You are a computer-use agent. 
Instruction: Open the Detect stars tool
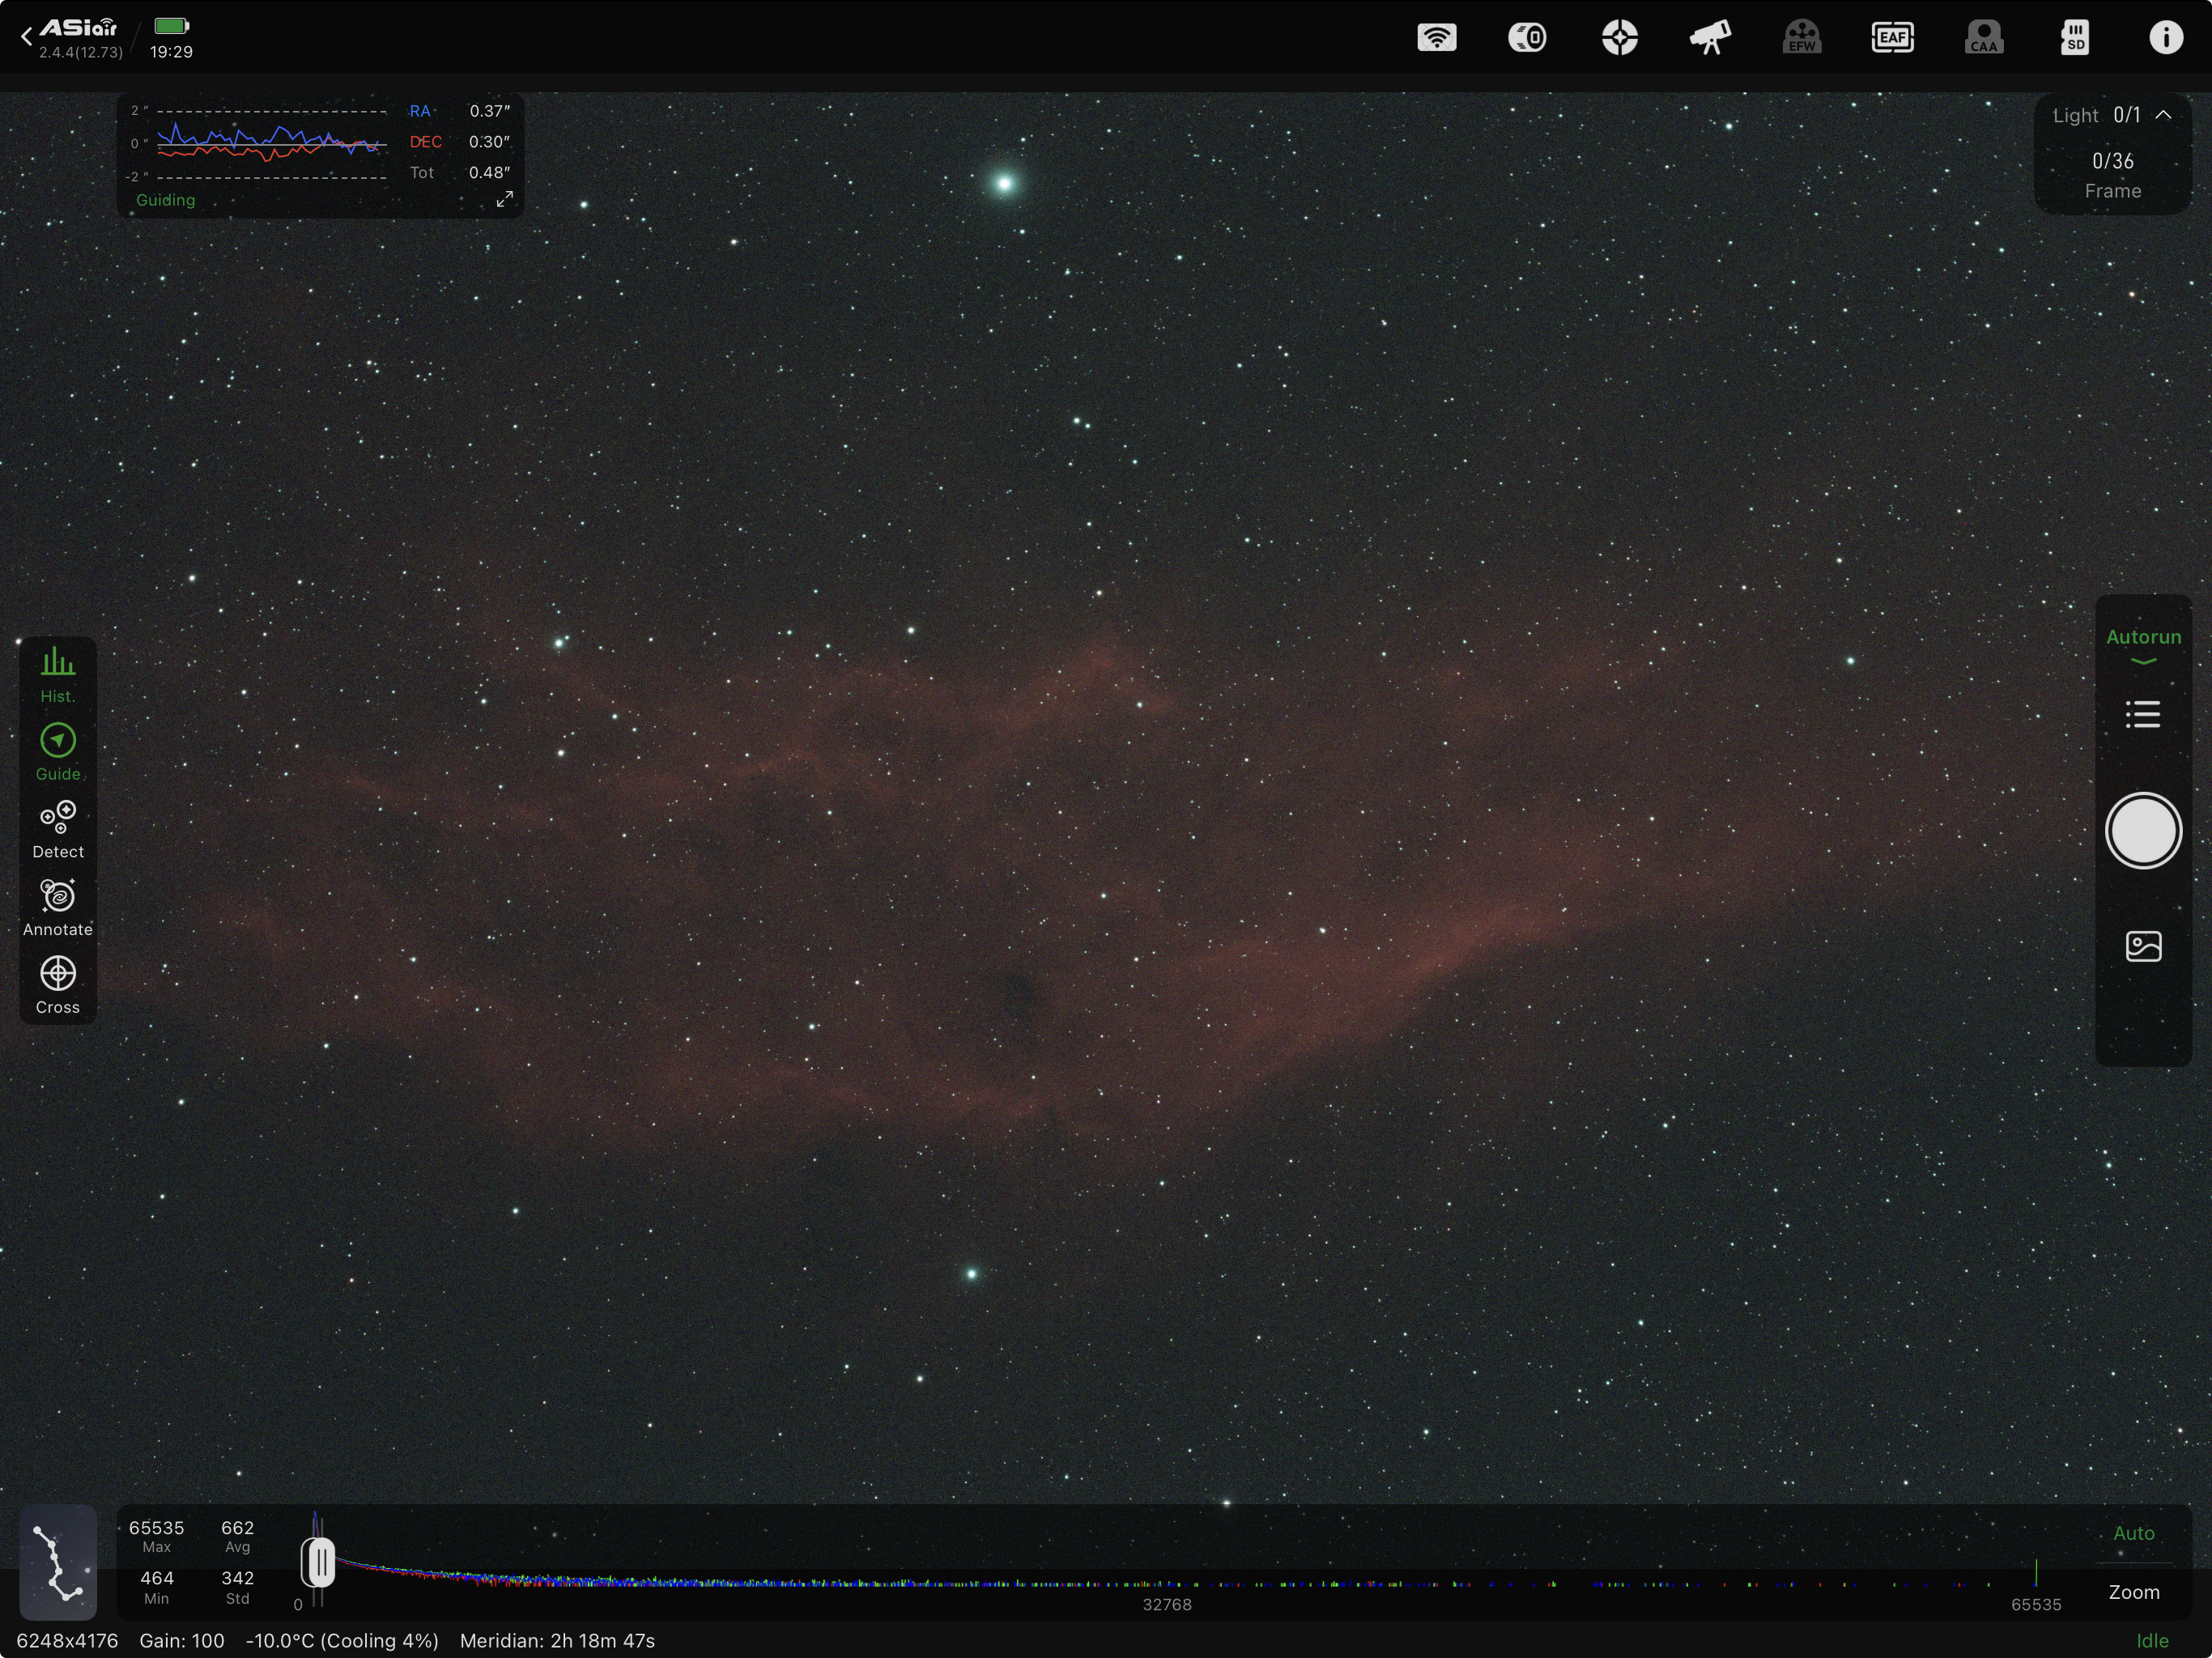point(58,829)
